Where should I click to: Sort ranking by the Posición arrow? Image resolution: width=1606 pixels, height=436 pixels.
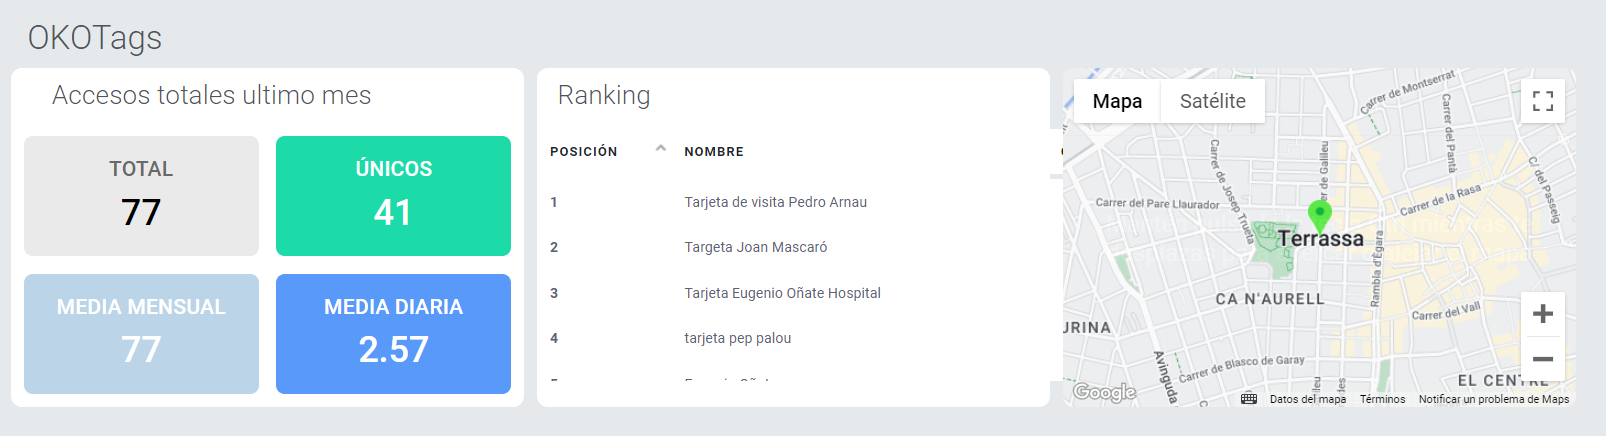[660, 149]
